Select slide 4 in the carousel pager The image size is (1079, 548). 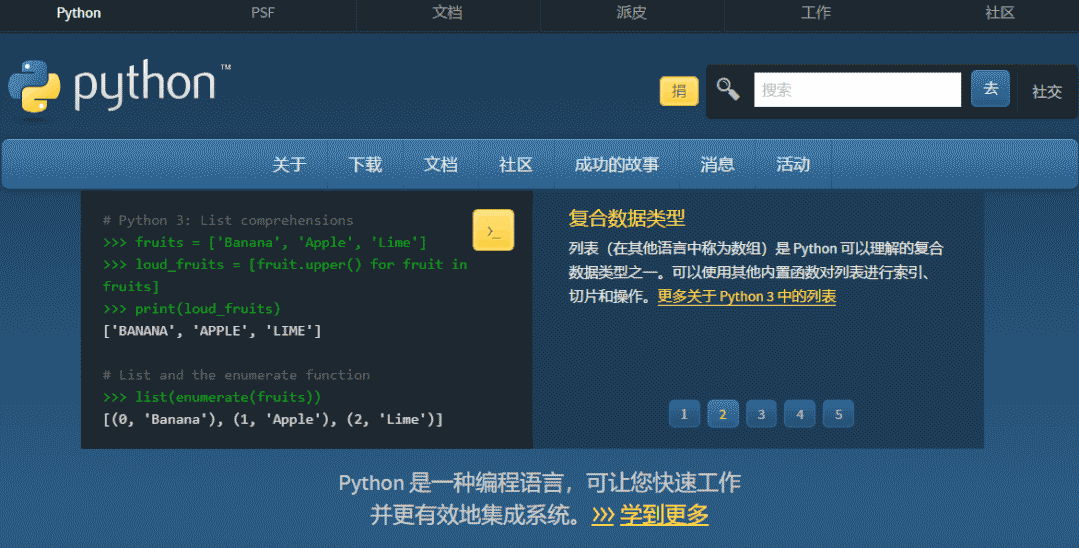coord(799,414)
